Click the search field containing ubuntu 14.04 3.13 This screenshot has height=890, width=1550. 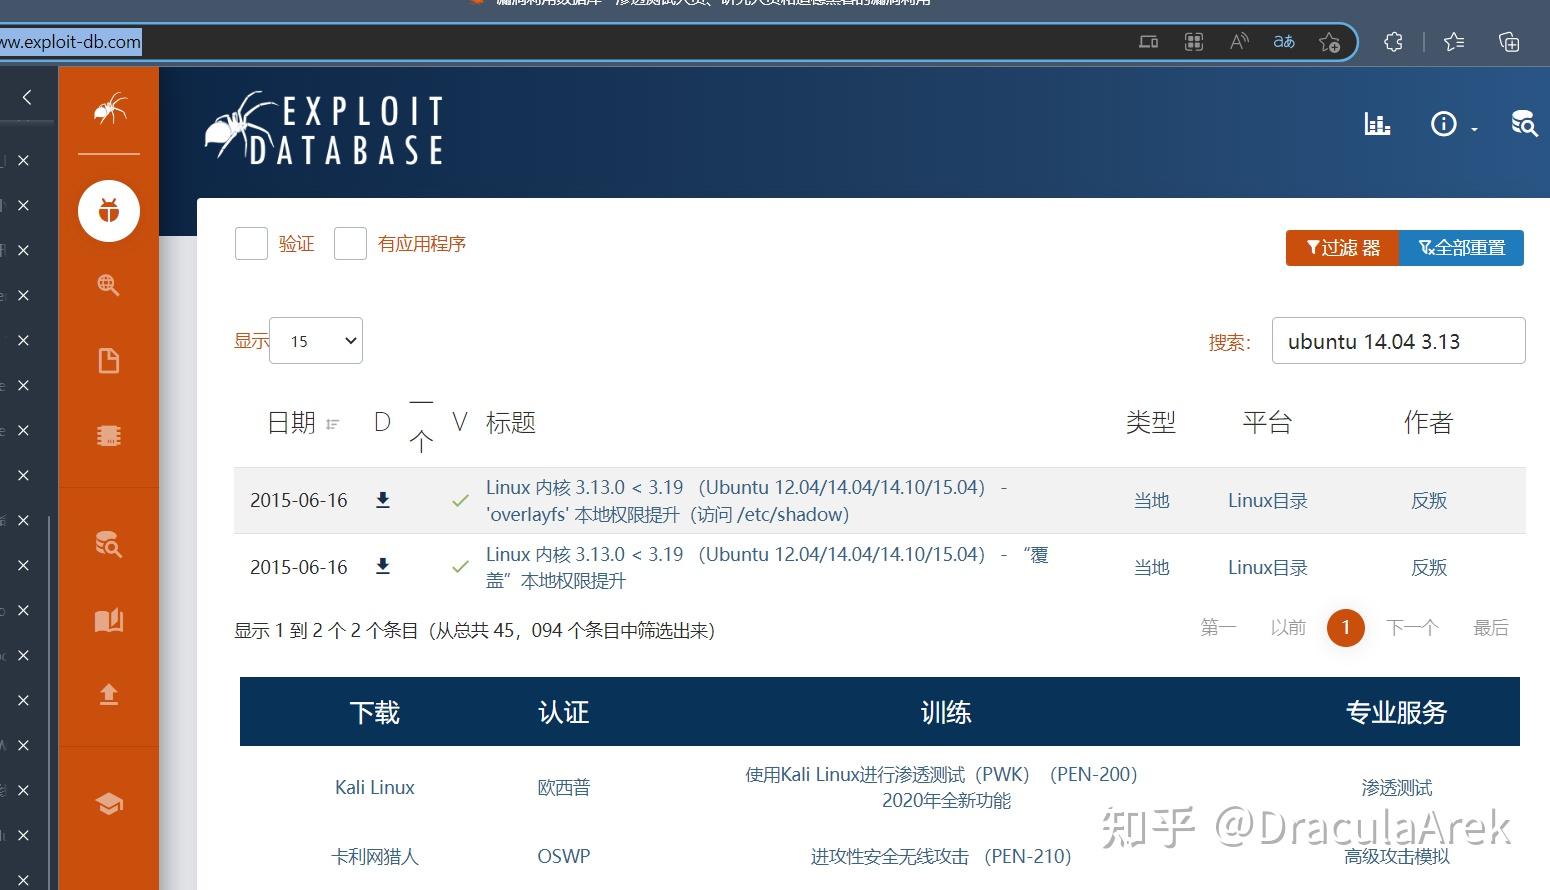coord(1398,341)
